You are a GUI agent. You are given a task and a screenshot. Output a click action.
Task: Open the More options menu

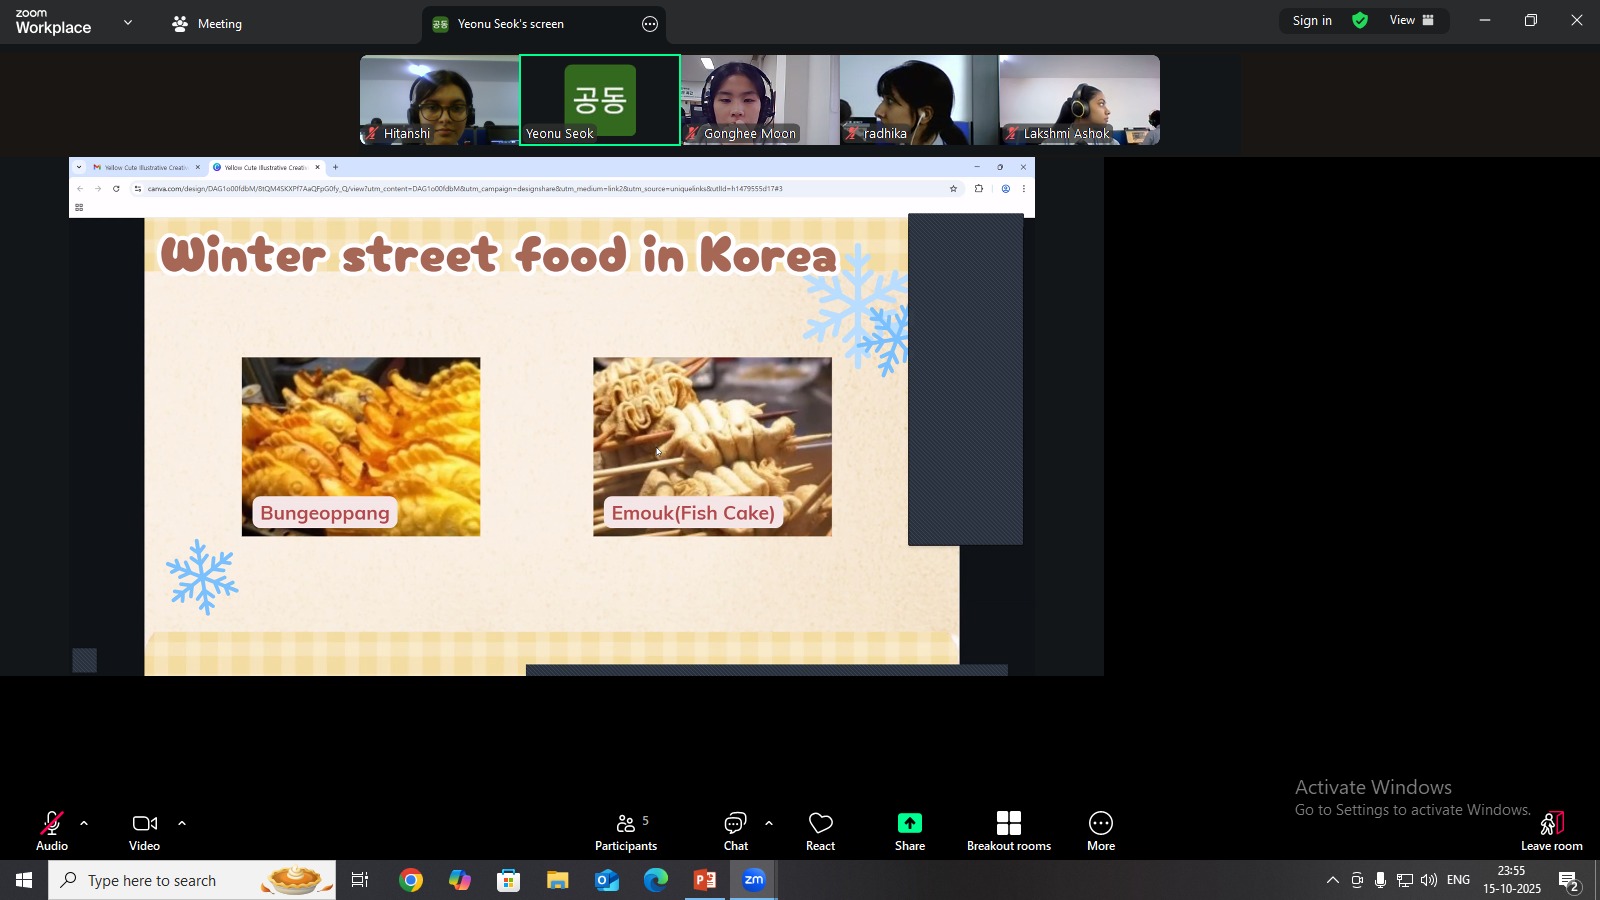(1101, 831)
